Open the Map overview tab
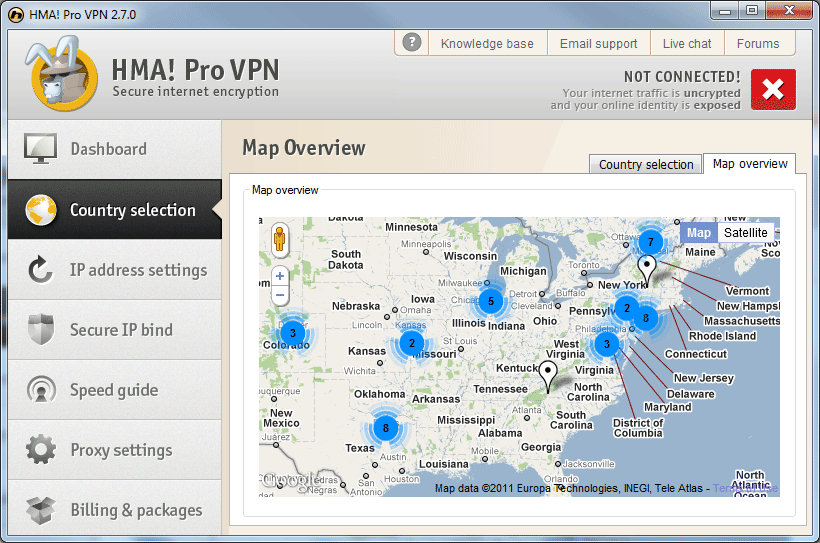Screen dimensions: 820x543 [749, 164]
